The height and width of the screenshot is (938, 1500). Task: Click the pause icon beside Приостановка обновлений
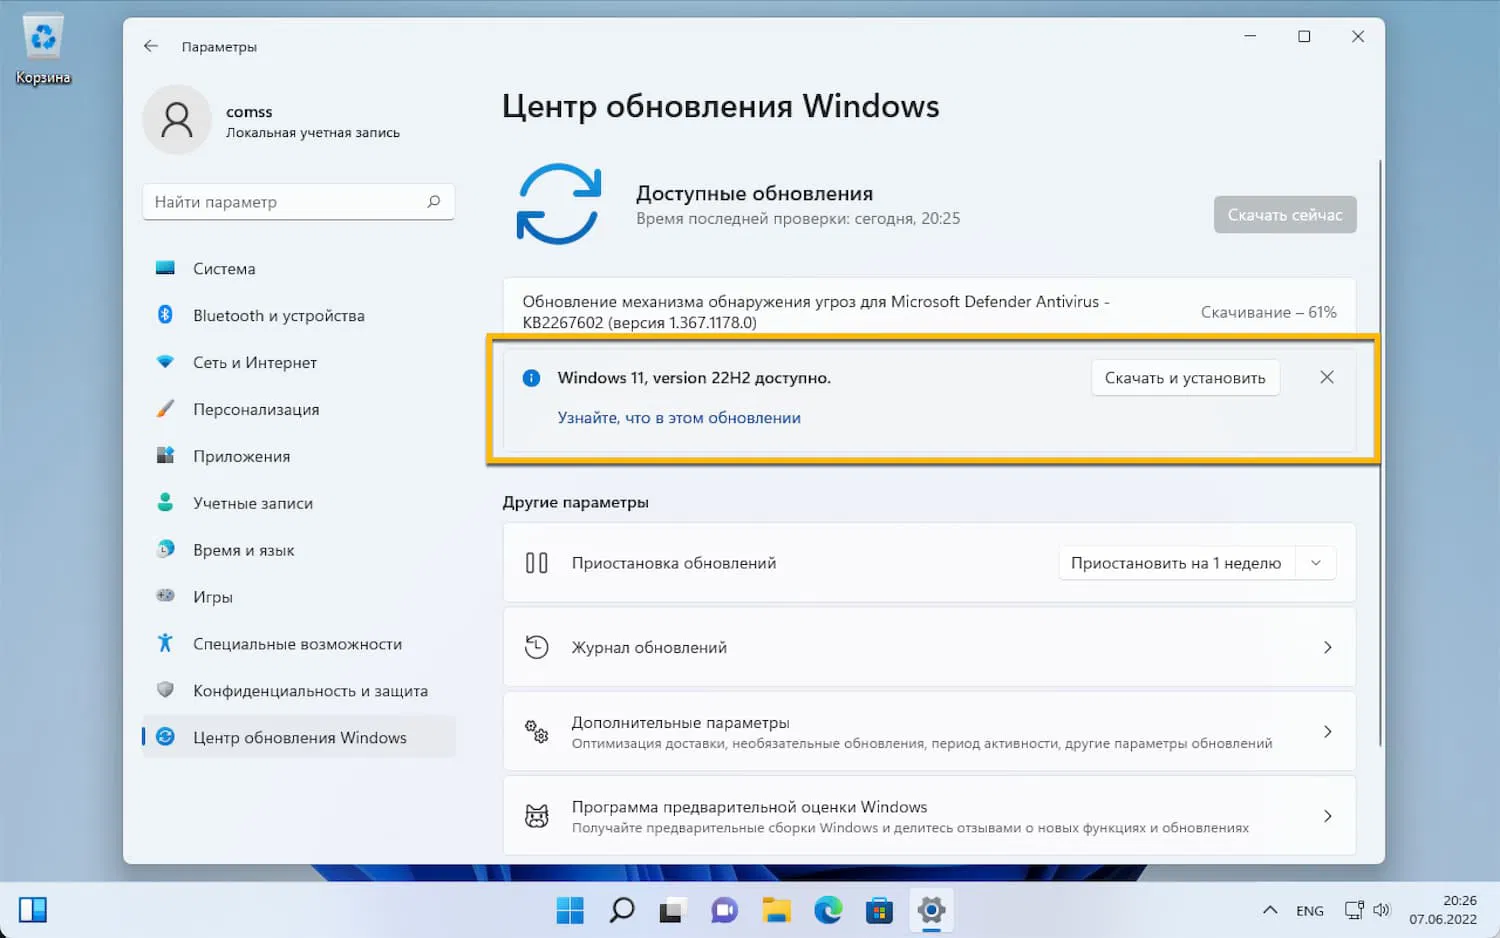point(537,563)
